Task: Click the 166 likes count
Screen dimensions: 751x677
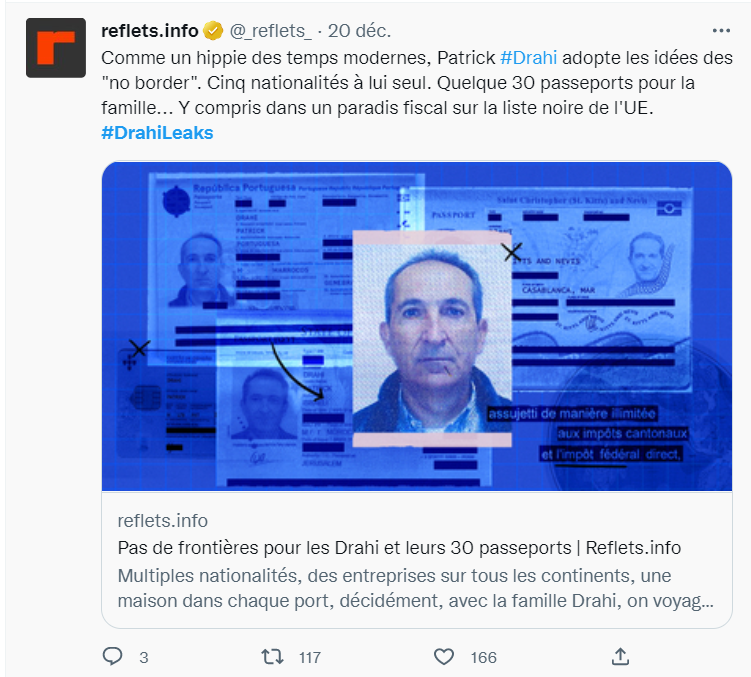Action: tap(483, 657)
